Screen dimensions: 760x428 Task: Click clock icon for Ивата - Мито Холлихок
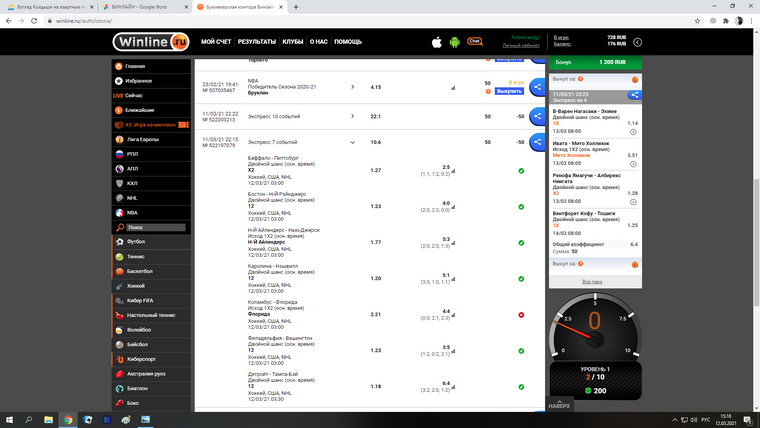[633, 164]
